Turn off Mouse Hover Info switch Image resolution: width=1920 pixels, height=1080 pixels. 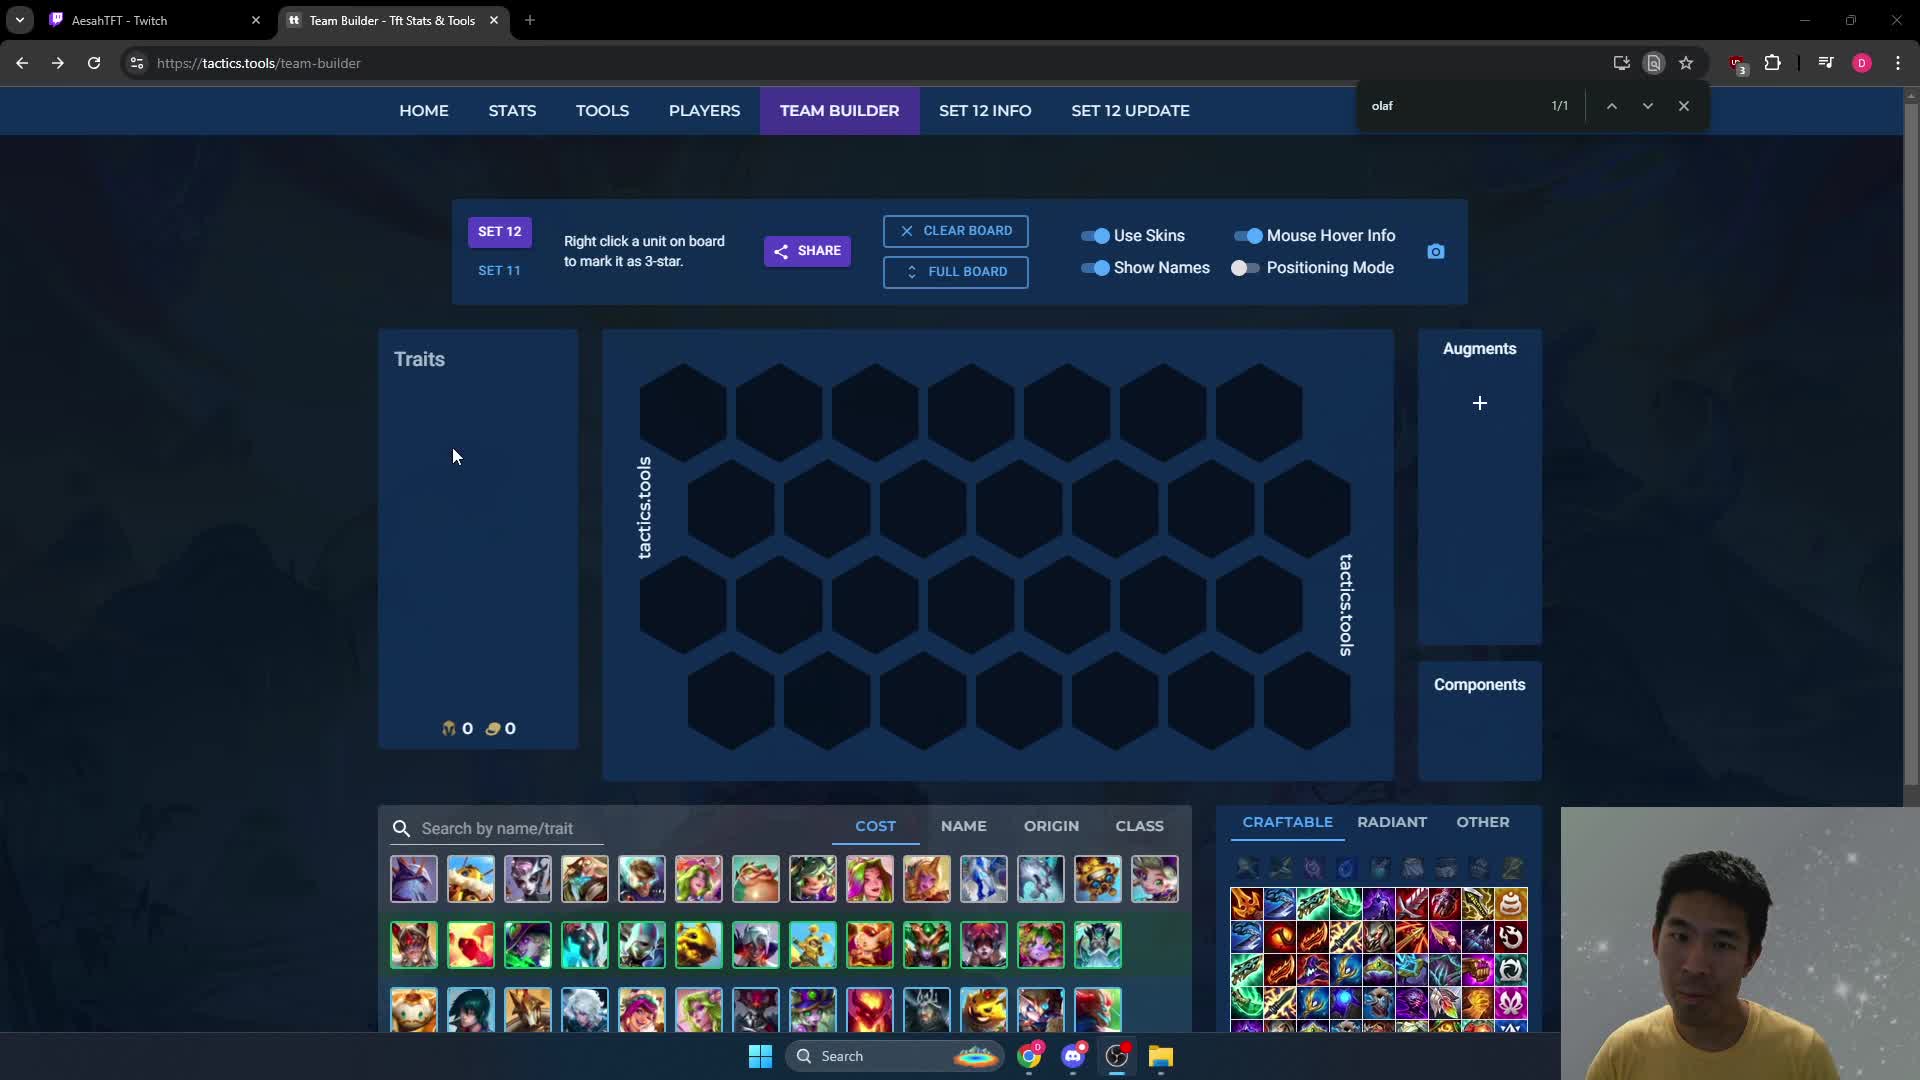click(x=1248, y=236)
